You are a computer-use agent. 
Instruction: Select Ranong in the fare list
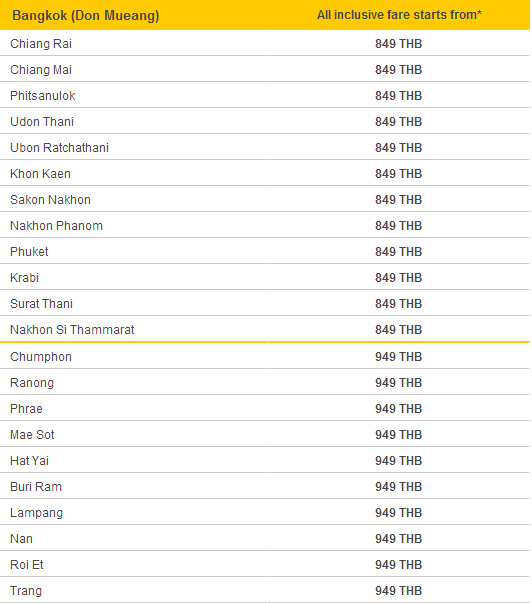pyautogui.click(x=32, y=383)
